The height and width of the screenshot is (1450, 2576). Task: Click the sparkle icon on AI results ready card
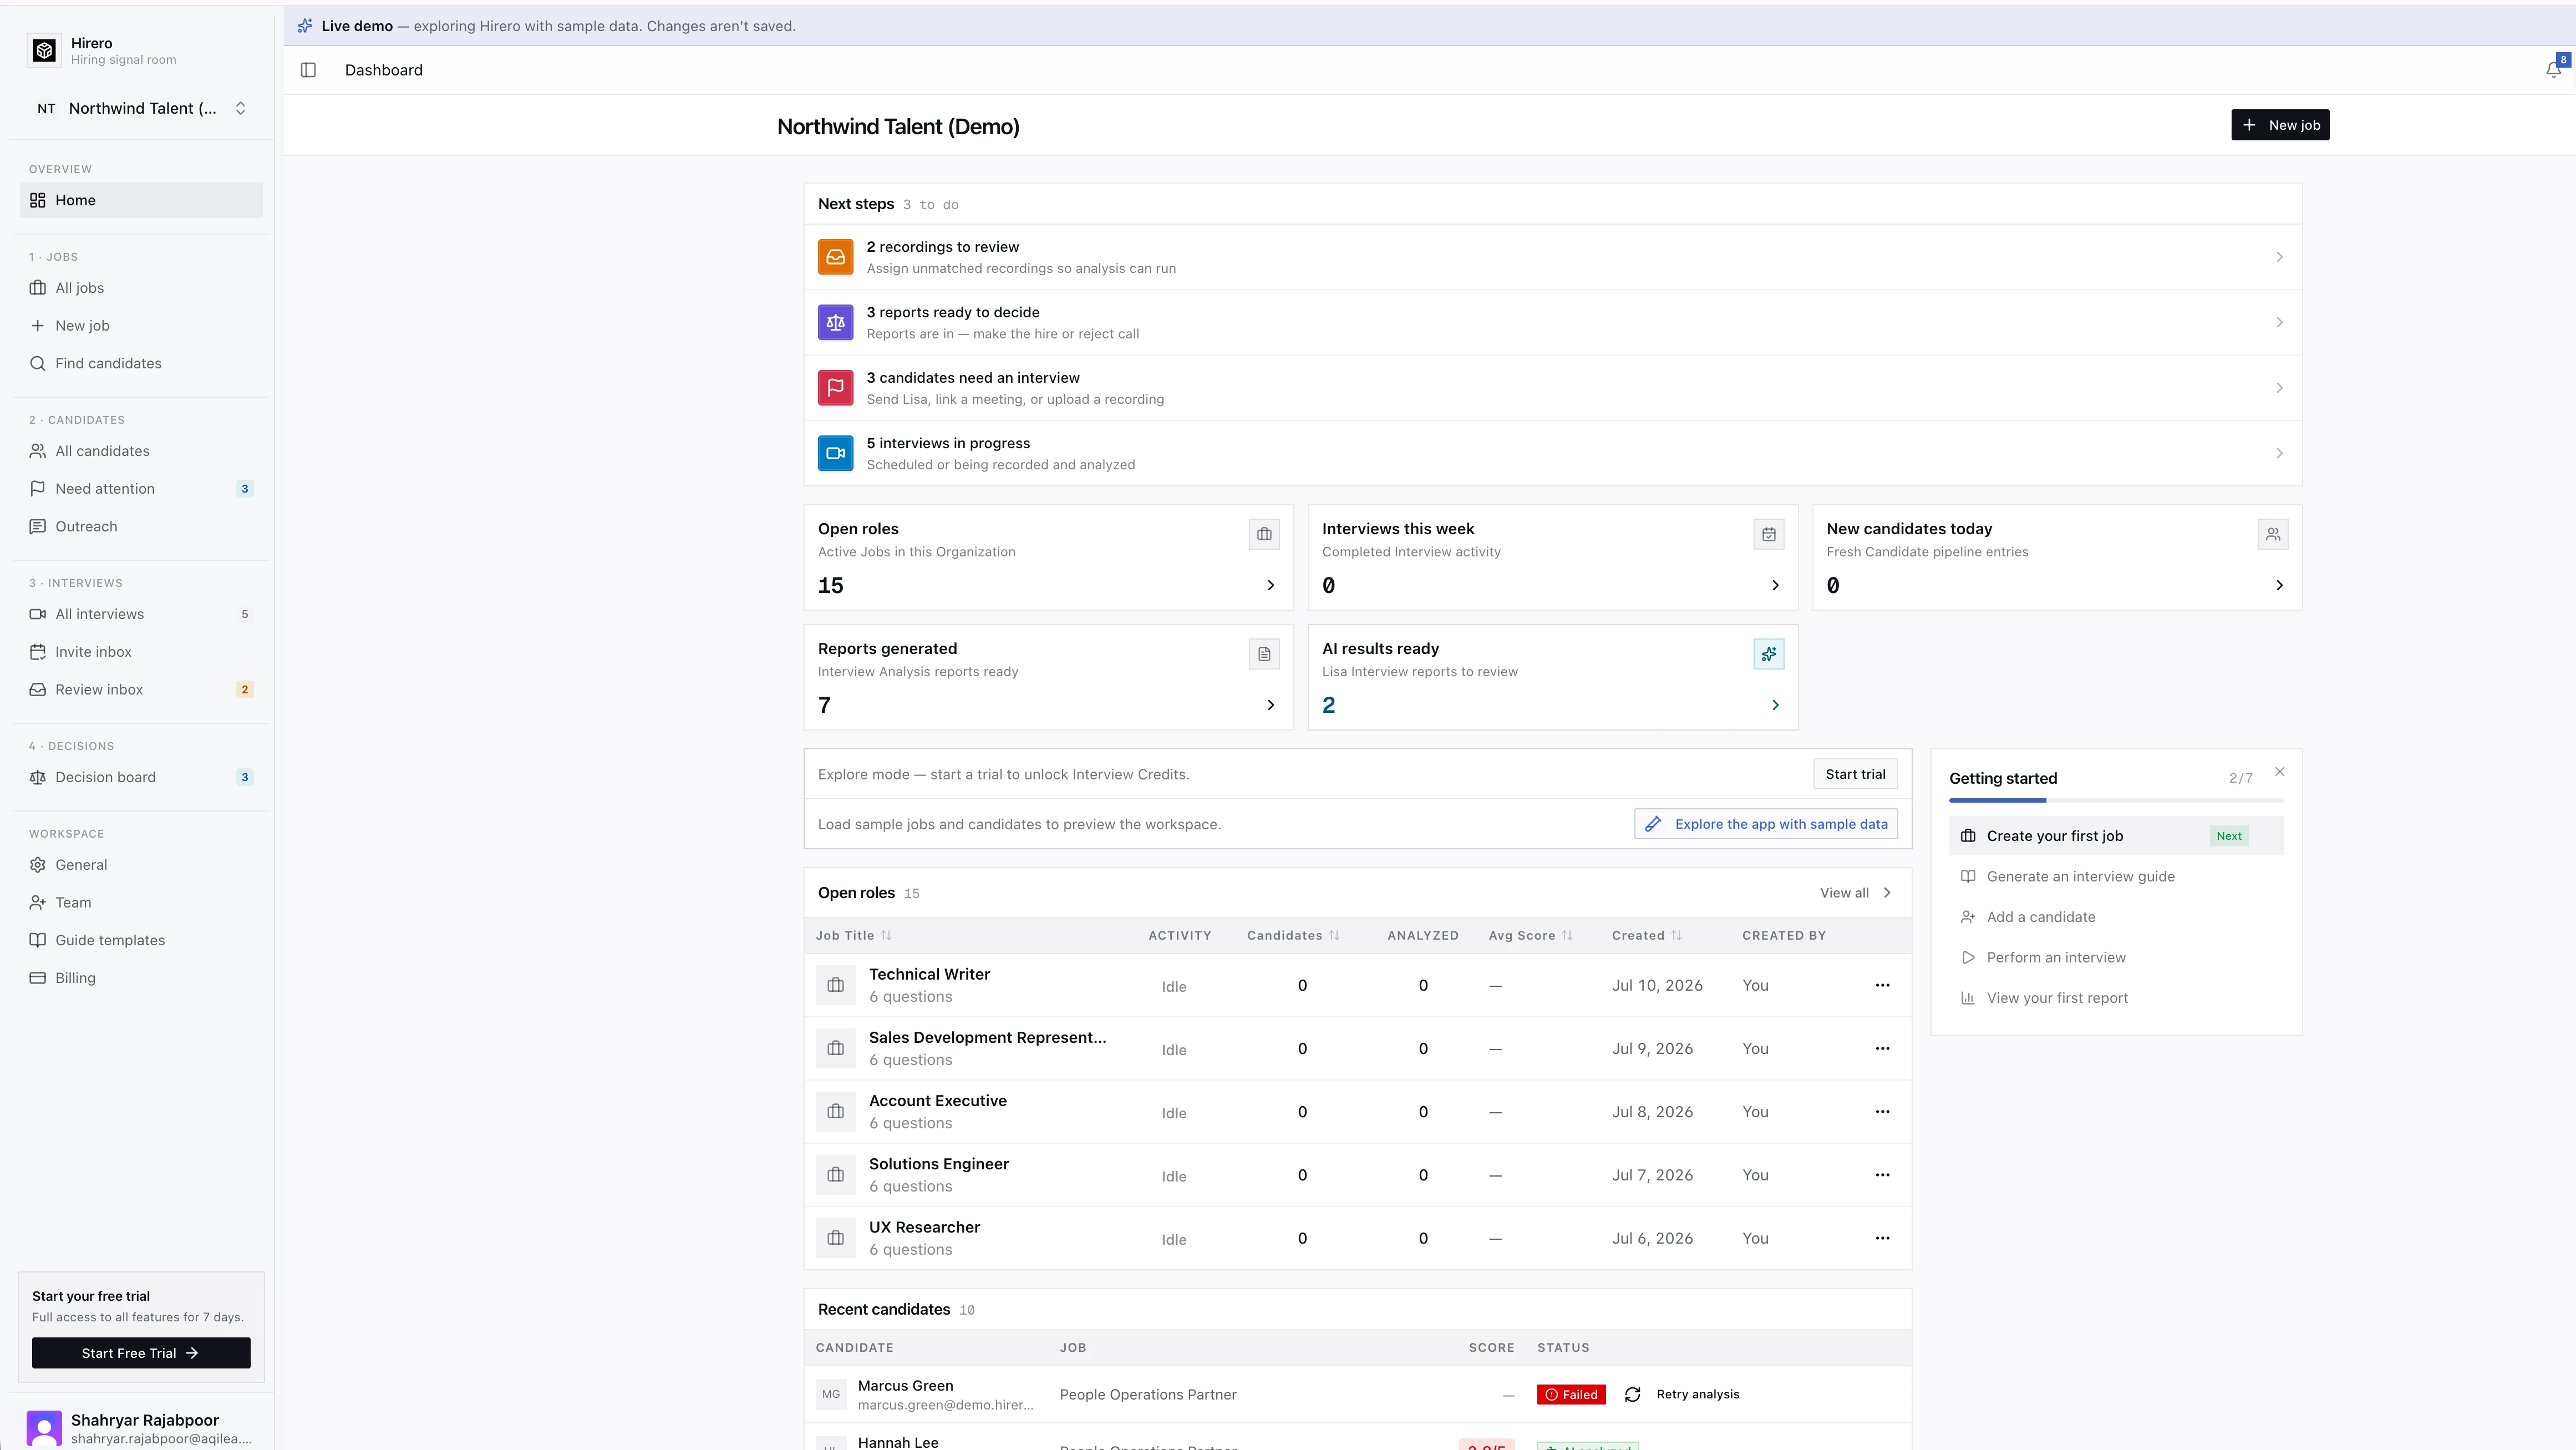click(1768, 654)
